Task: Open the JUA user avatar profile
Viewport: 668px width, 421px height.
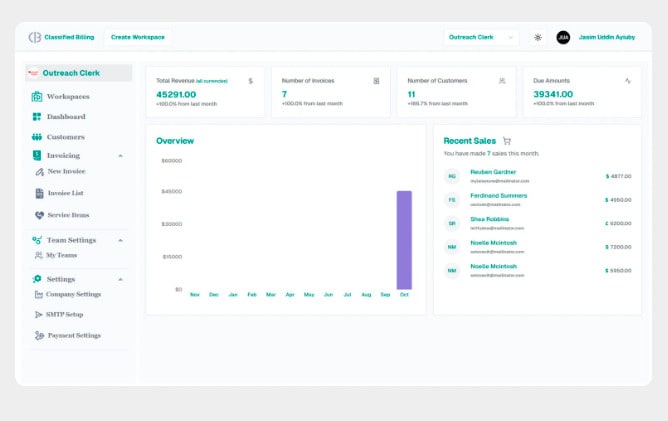Action: click(563, 37)
